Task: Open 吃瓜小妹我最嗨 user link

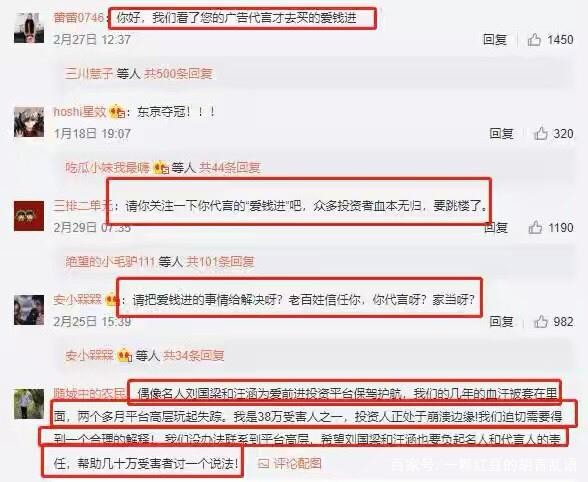Action: click(x=107, y=167)
